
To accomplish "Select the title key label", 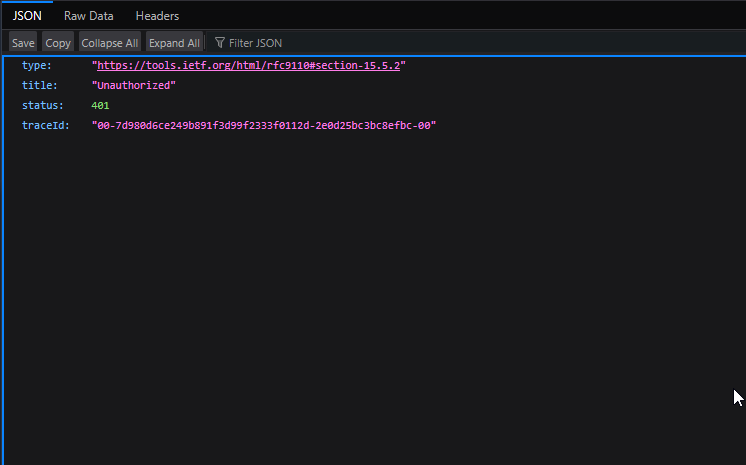I will [38, 85].
